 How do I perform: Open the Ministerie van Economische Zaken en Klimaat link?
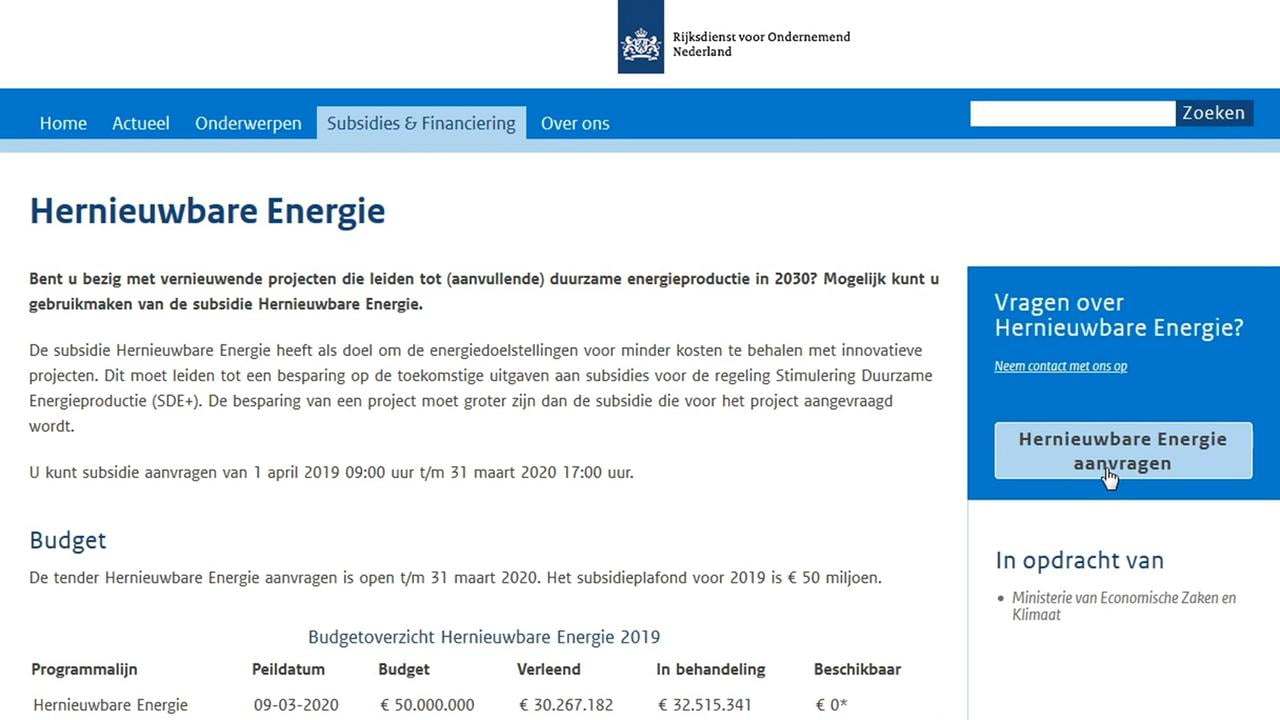pyautogui.click(x=1123, y=606)
